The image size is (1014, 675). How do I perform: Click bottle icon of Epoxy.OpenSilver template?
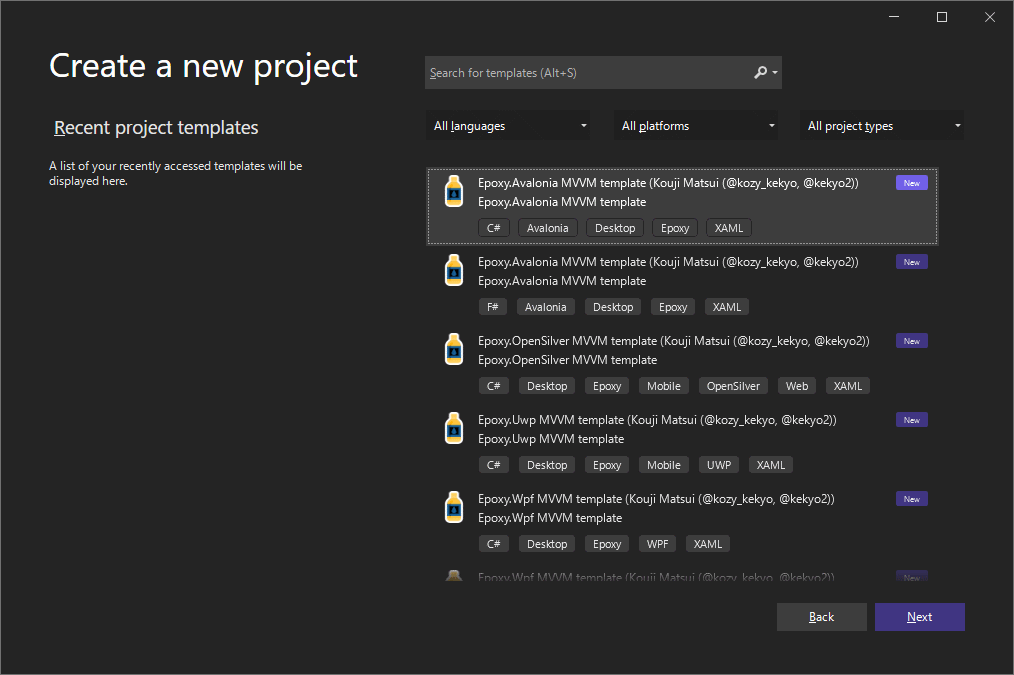(454, 349)
